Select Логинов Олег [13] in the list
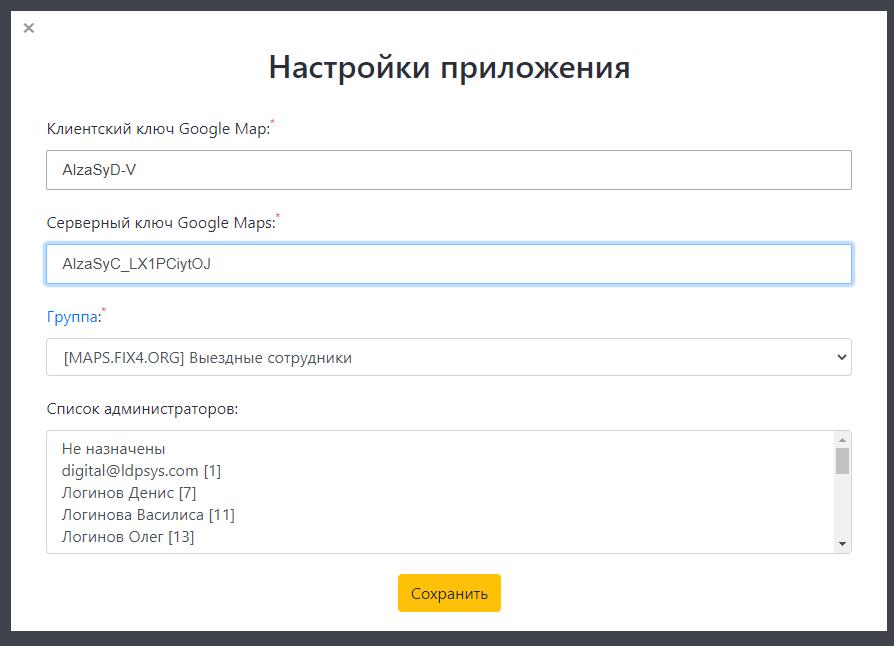The height and width of the screenshot is (646, 894). tap(127, 536)
